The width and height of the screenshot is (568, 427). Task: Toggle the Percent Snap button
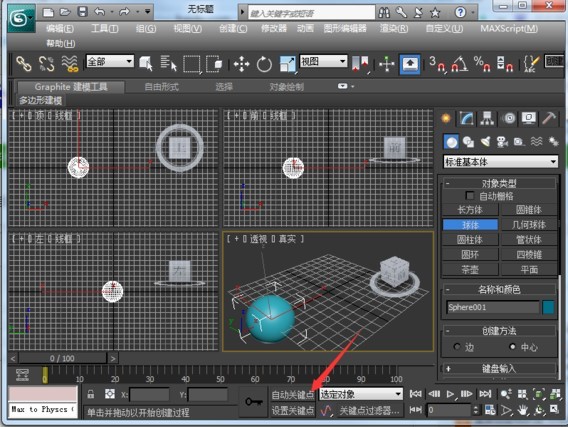(482, 64)
